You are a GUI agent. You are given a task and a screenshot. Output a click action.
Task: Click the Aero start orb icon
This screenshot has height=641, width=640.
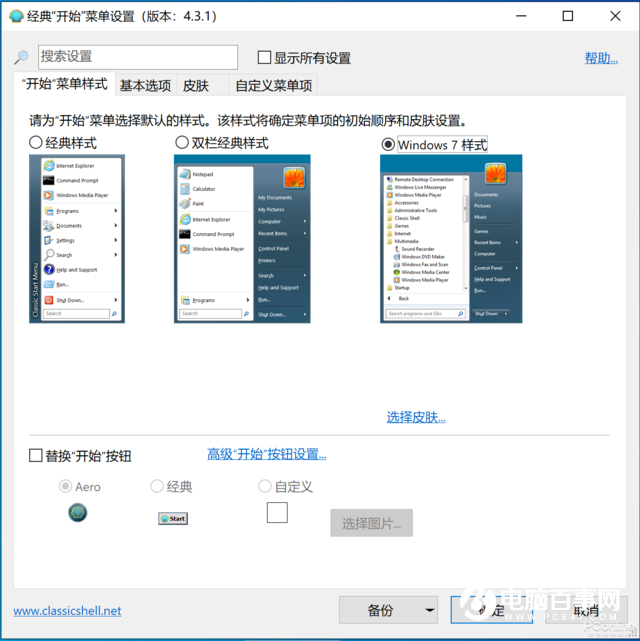click(x=78, y=512)
